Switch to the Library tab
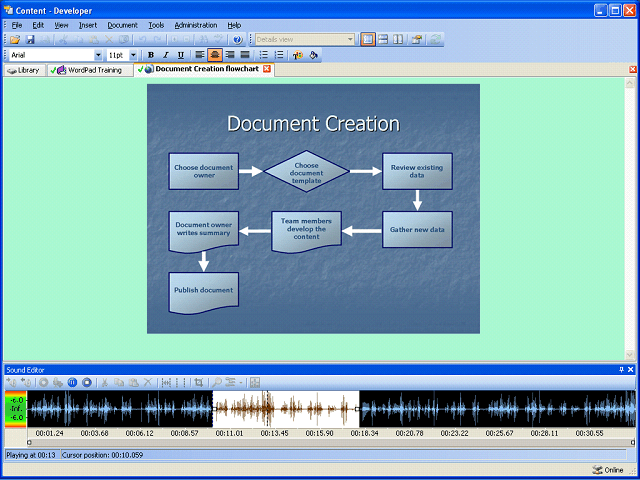Screen dimensions: 640x480 click(24, 70)
